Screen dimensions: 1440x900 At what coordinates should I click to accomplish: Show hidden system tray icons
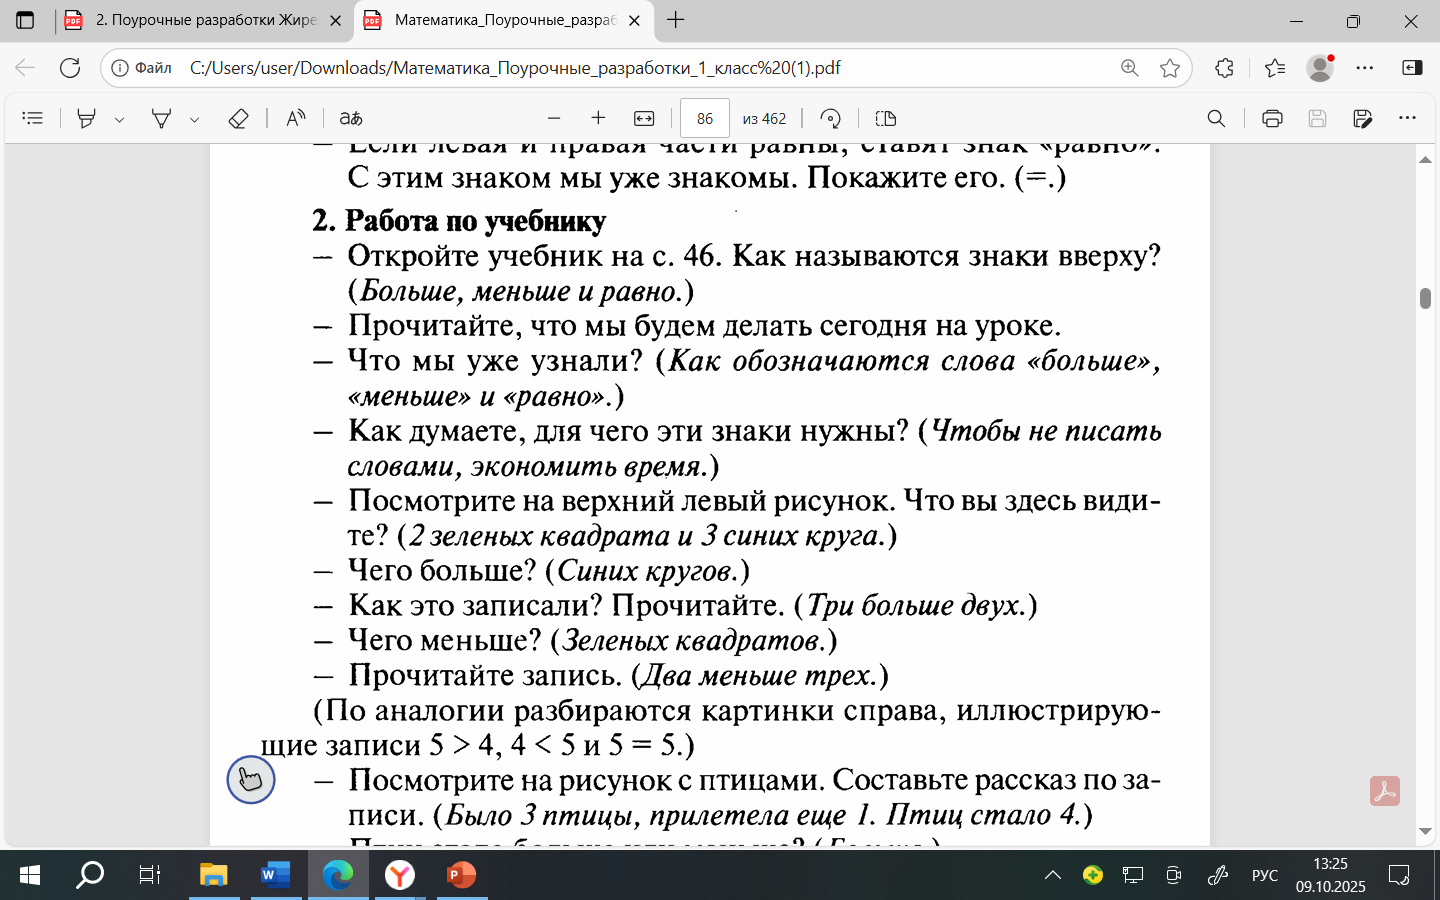(1053, 875)
